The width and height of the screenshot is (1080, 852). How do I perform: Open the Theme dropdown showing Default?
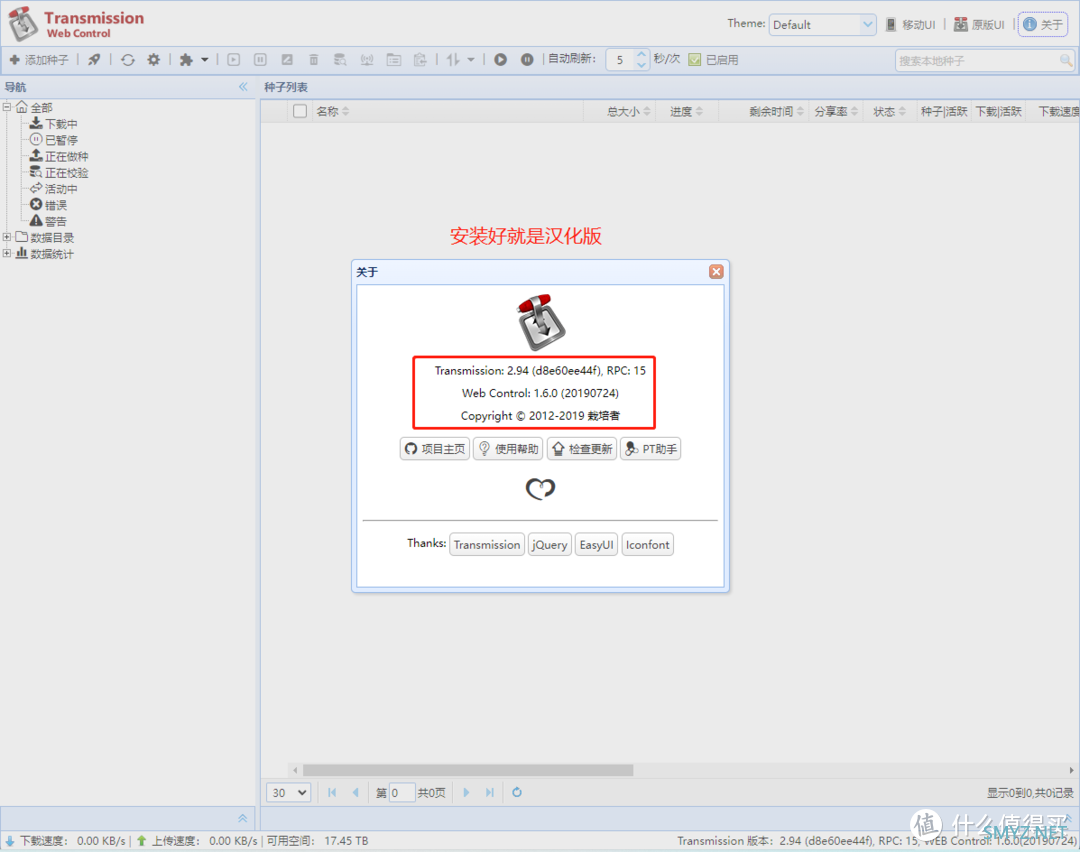(x=822, y=25)
